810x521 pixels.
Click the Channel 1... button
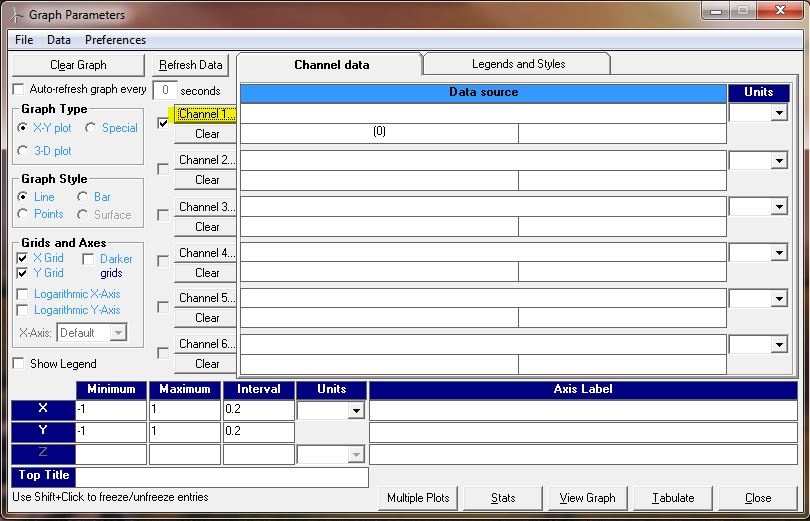tap(206, 114)
